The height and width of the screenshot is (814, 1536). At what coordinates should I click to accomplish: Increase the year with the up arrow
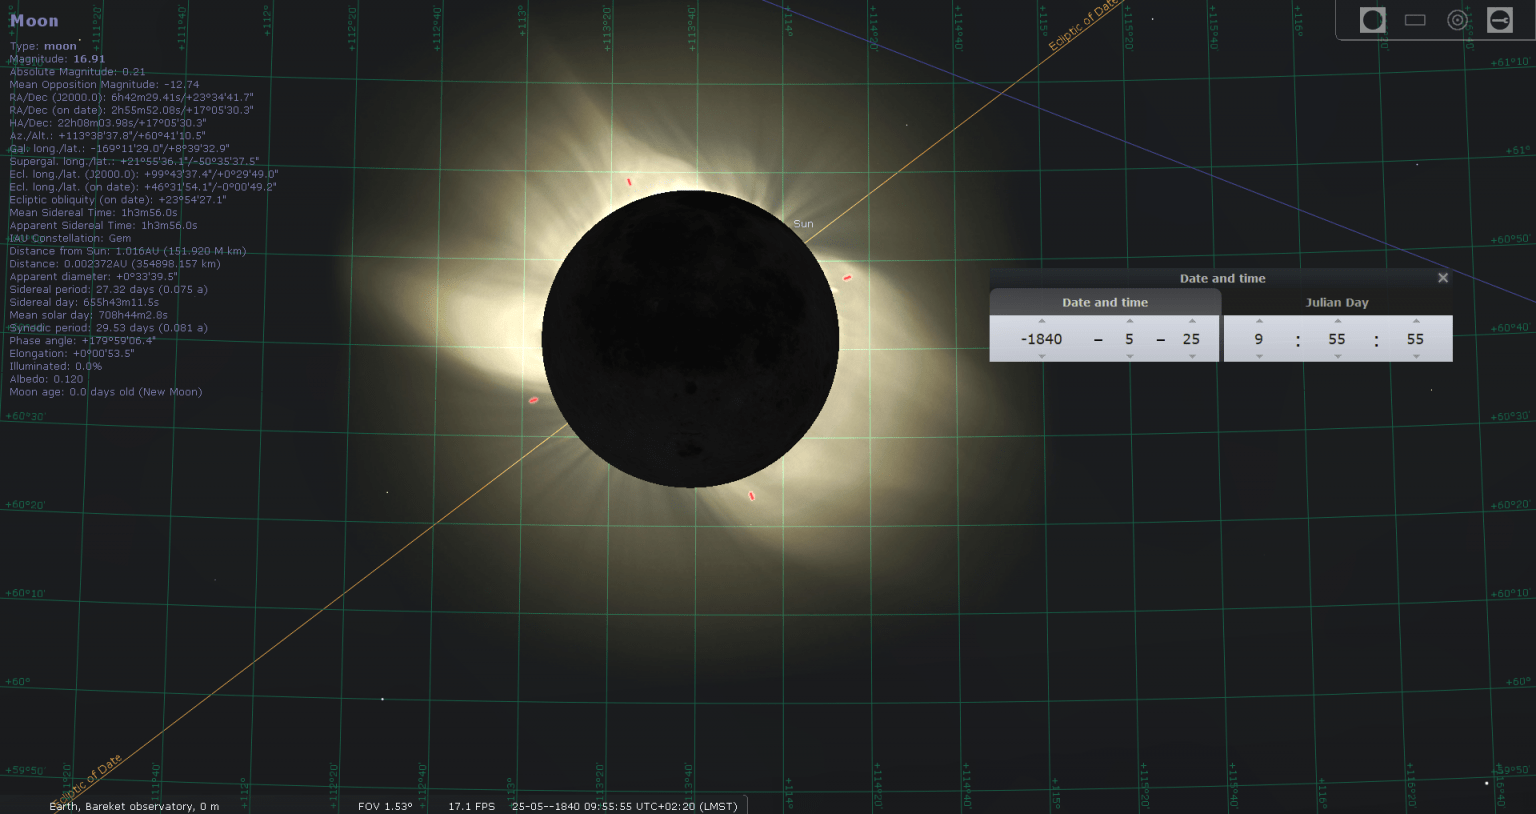(x=1042, y=322)
